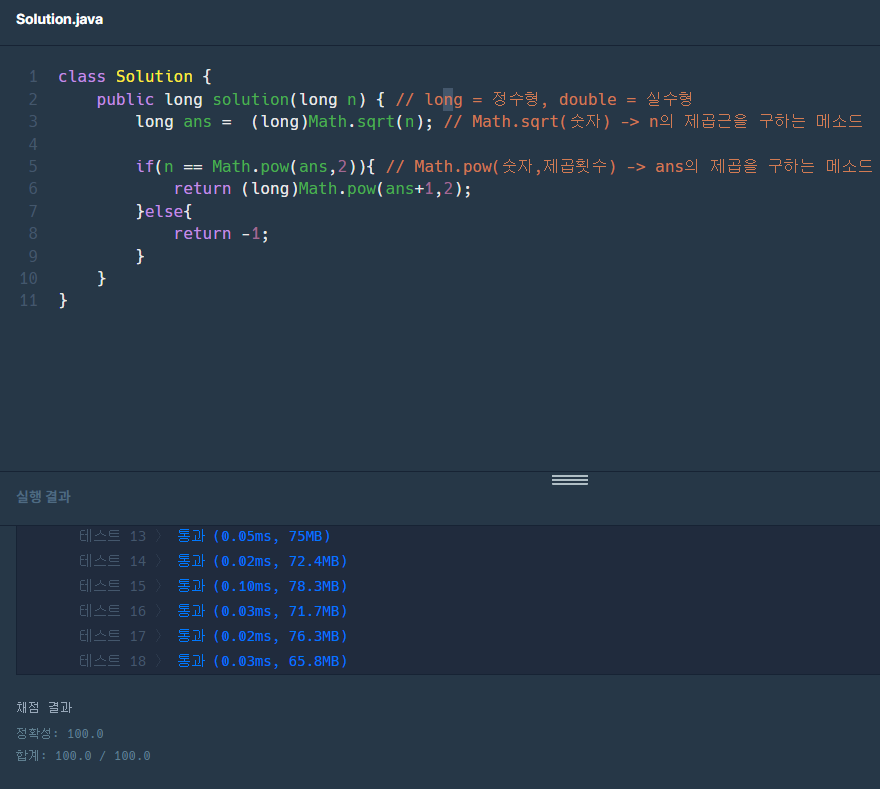
Task: Click line number 7 in the gutter
Action: coord(33,211)
